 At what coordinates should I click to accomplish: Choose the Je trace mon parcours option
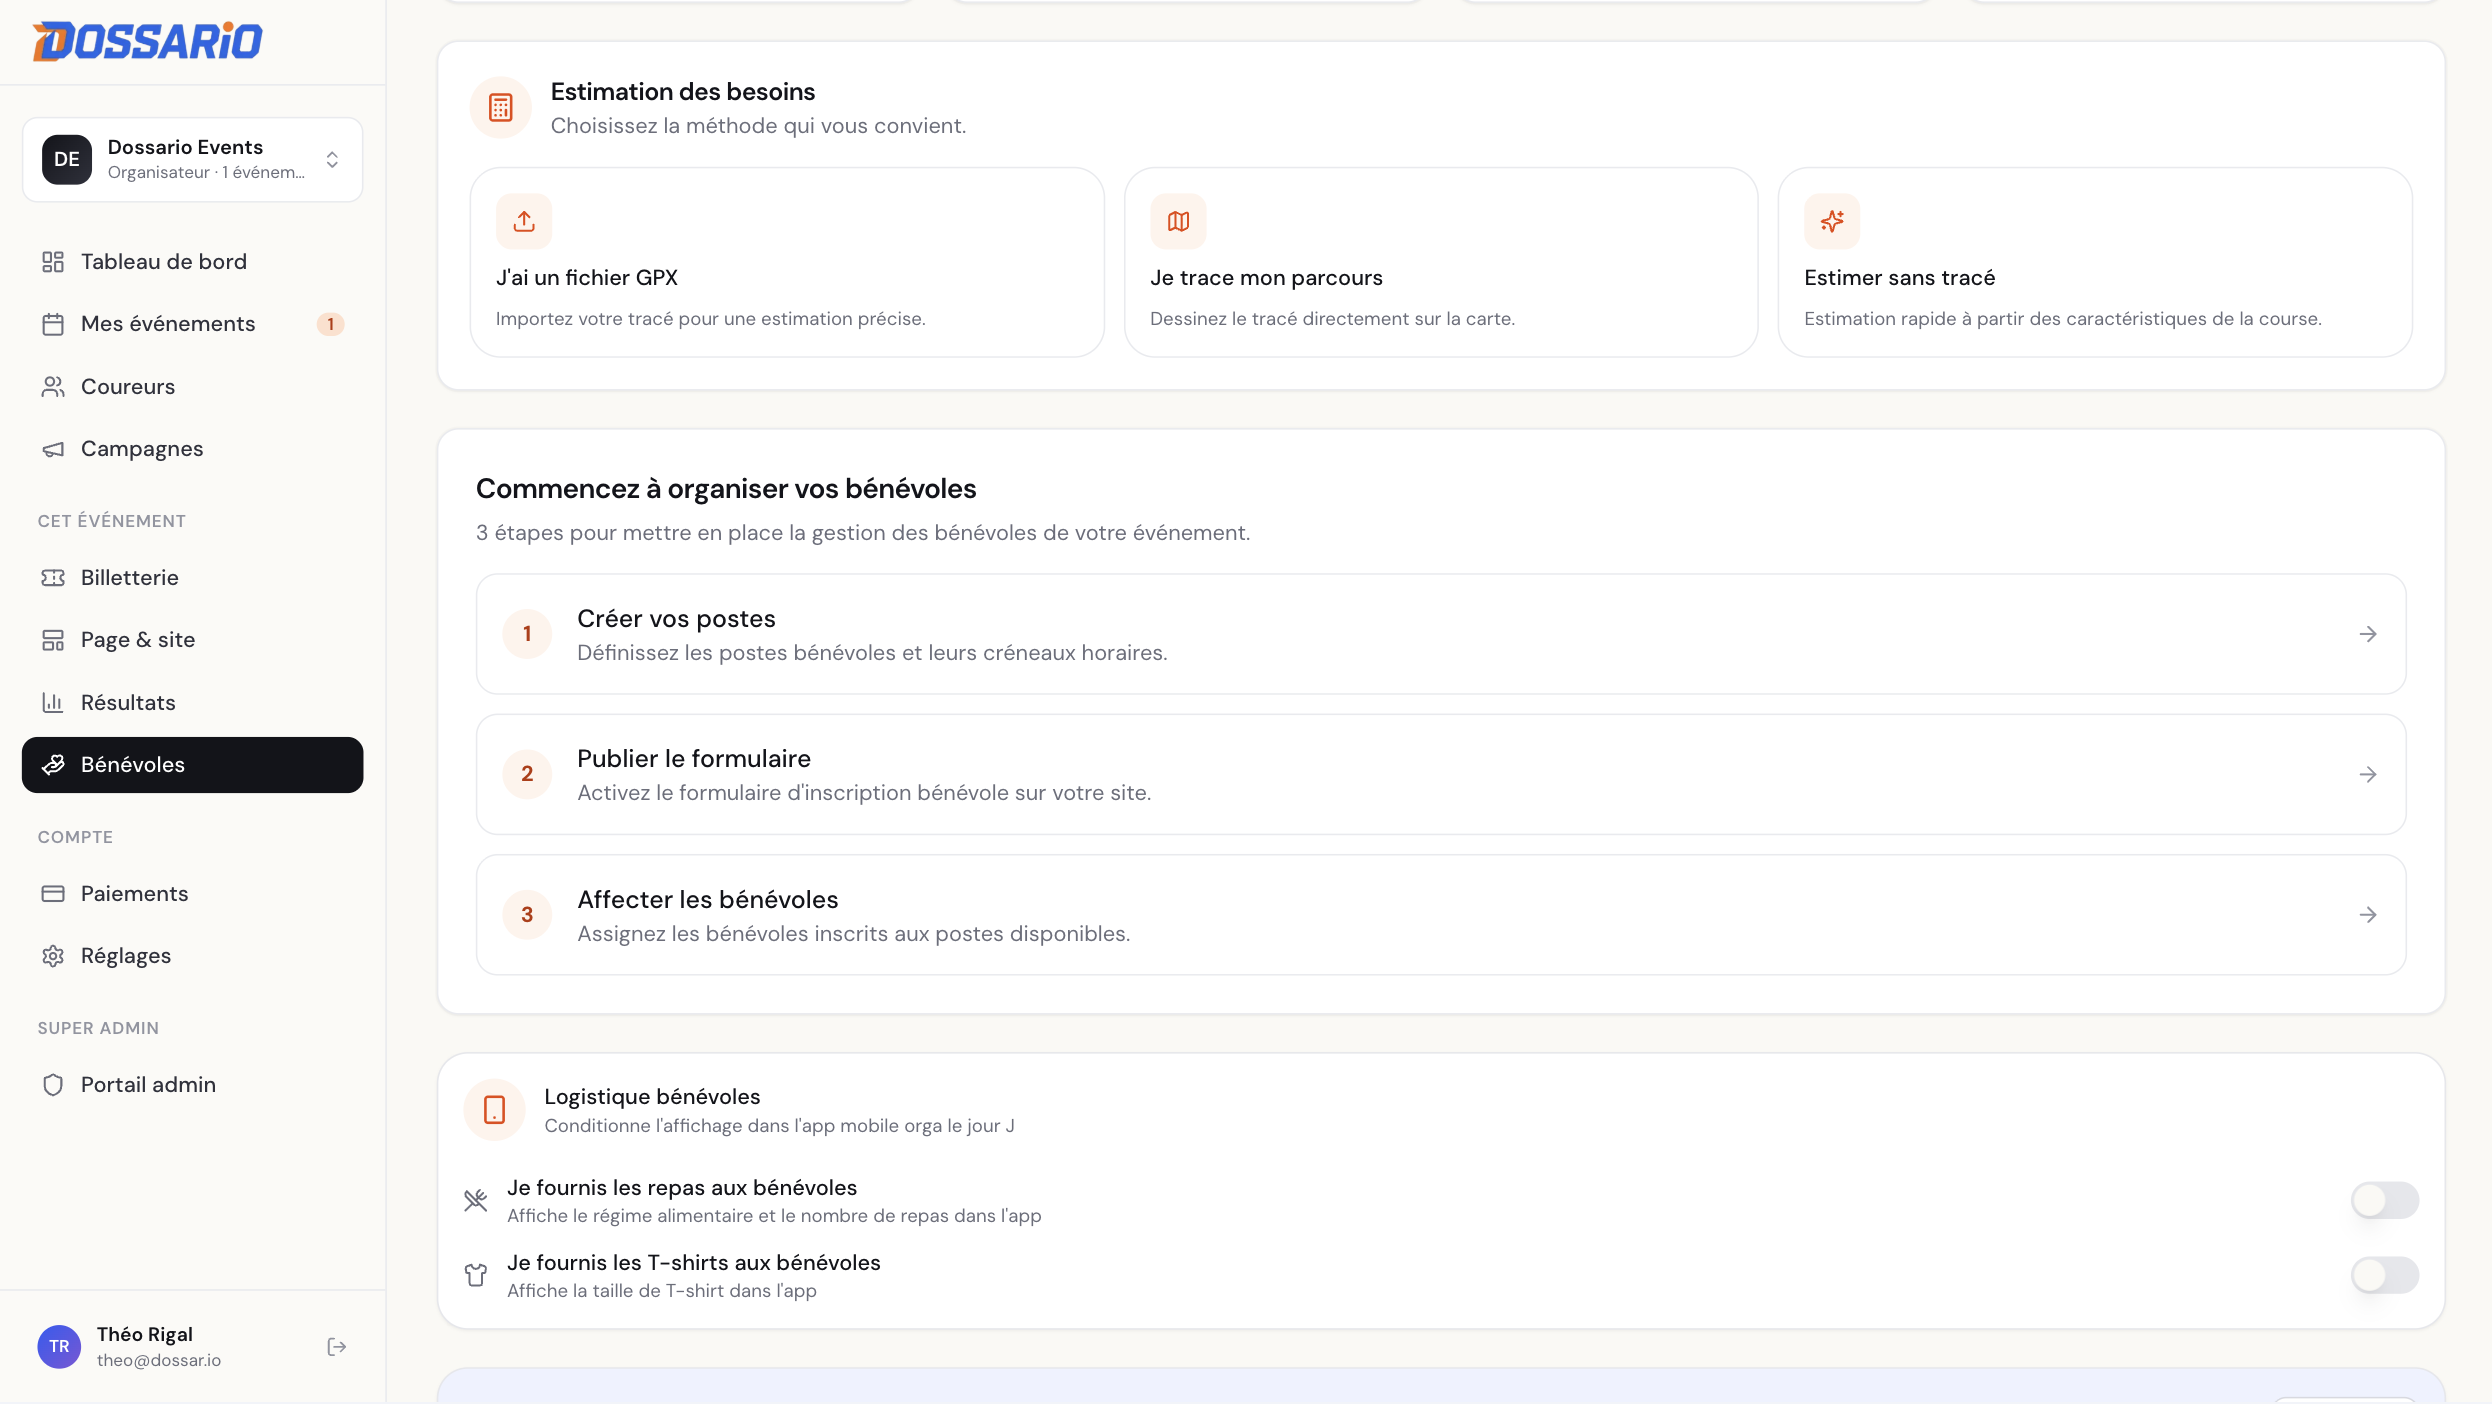(x=1441, y=262)
